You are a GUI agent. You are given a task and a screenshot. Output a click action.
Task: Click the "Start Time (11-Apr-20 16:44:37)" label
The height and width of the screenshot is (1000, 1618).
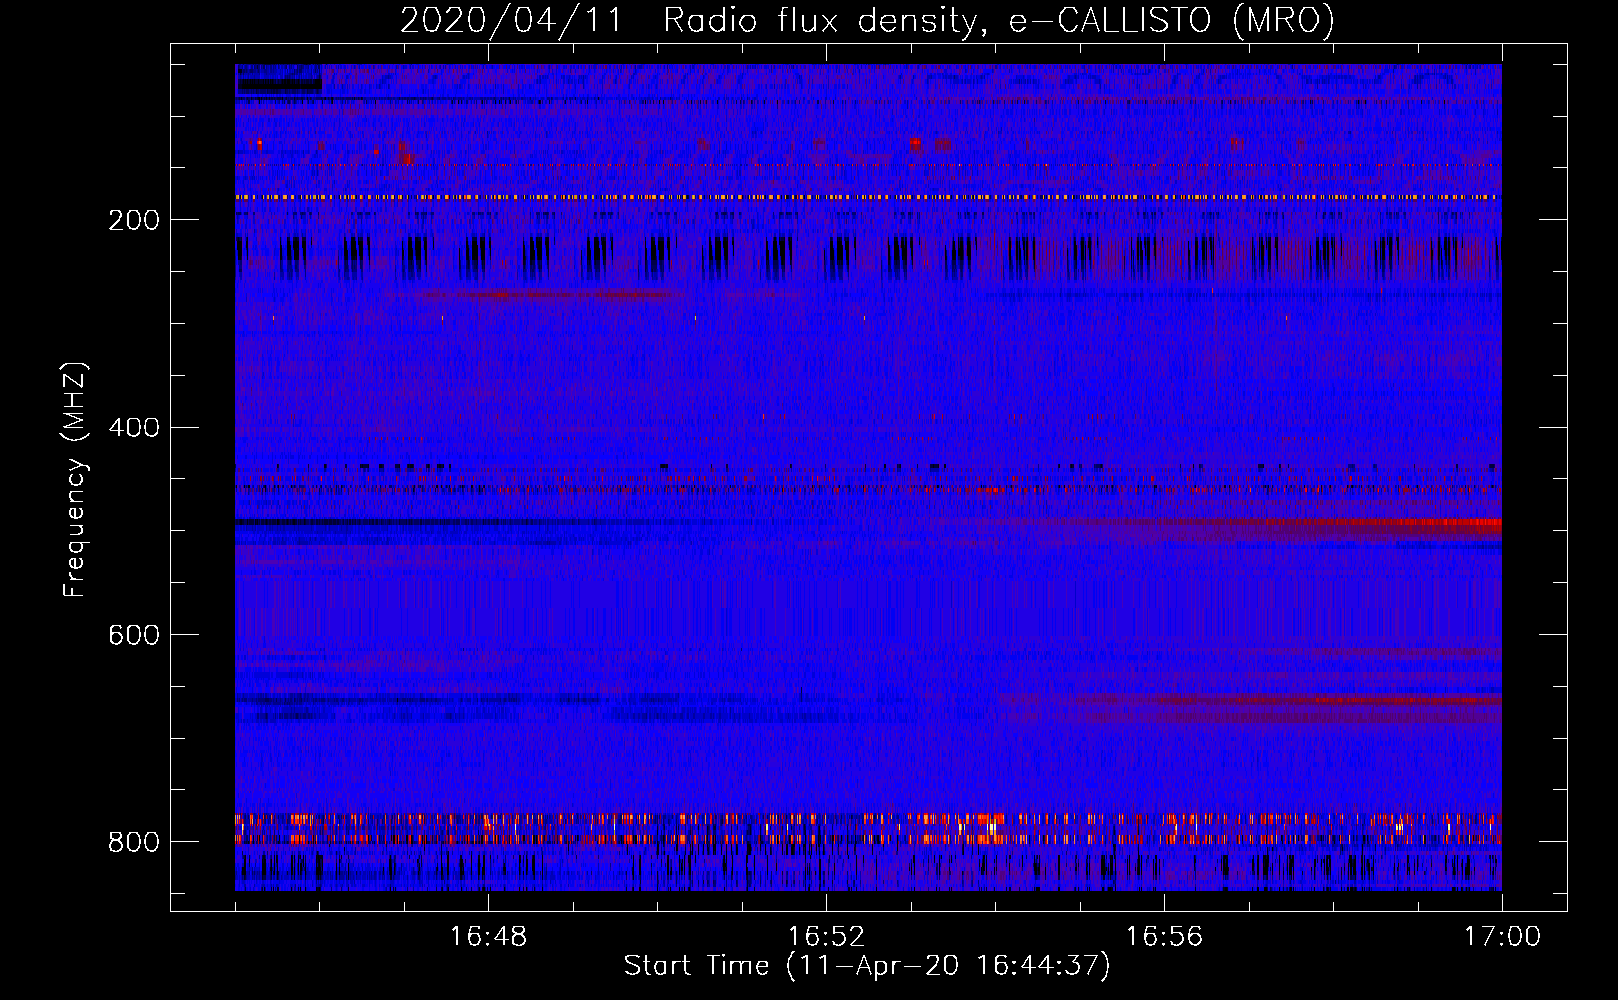pos(867,966)
